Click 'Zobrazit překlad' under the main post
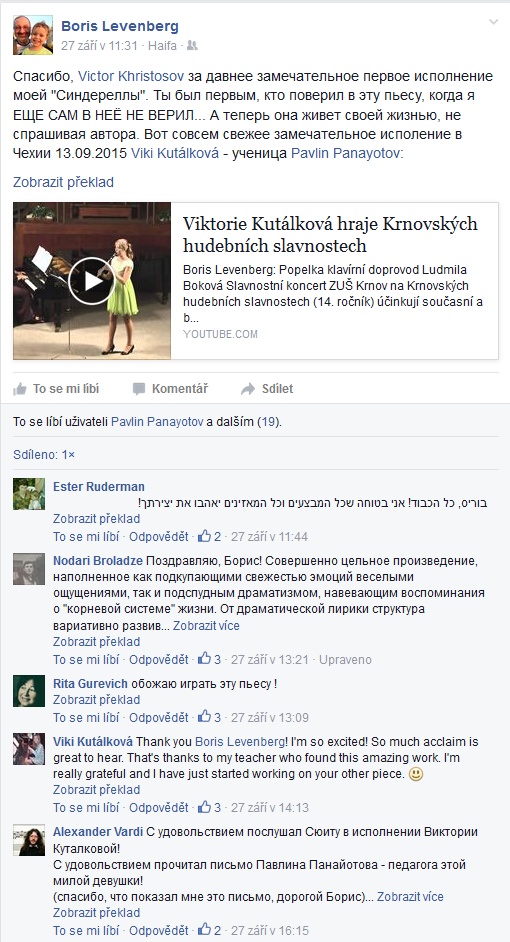Viewport: 510px width, 942px height. tap(63, 182)
